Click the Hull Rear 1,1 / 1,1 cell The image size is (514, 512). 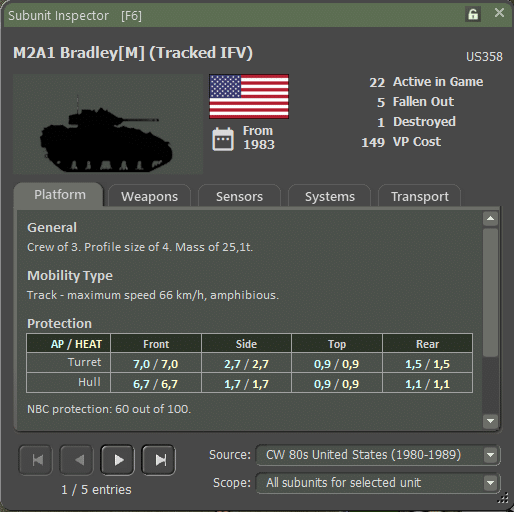[x=427, y=384]
